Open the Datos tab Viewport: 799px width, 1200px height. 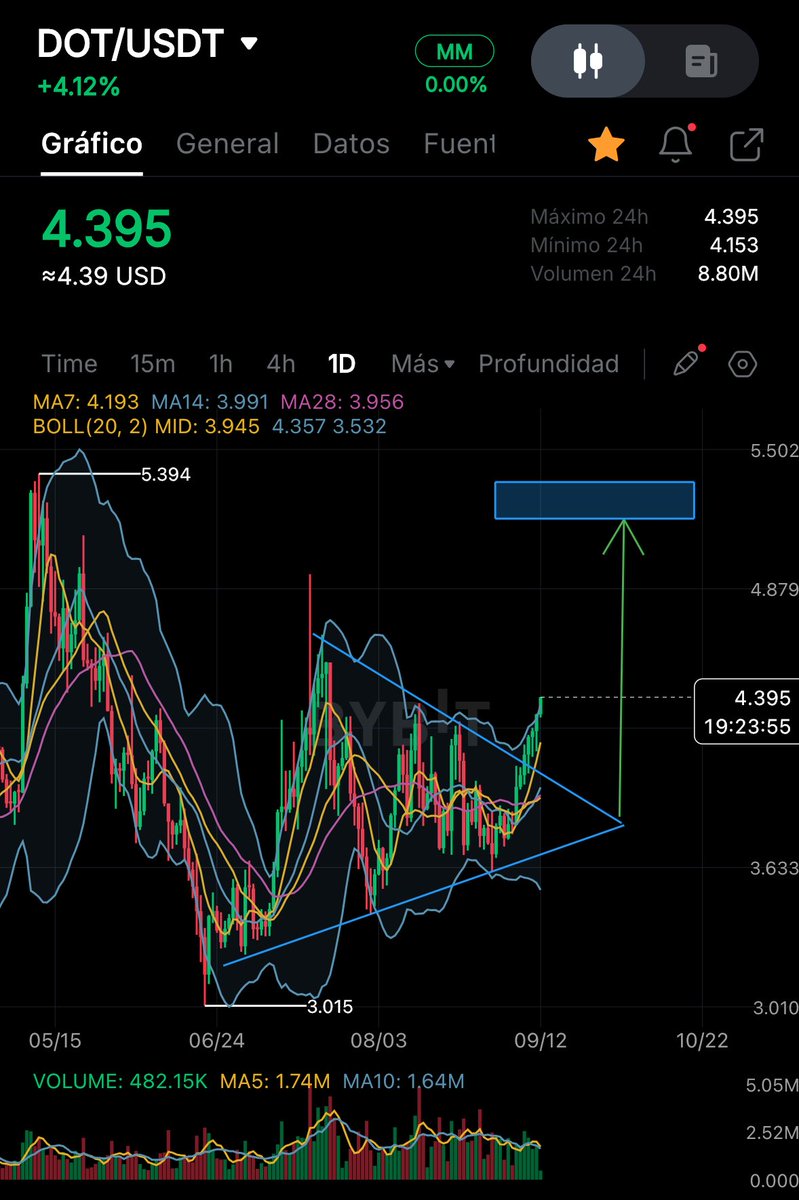click(x=351, y=144)
